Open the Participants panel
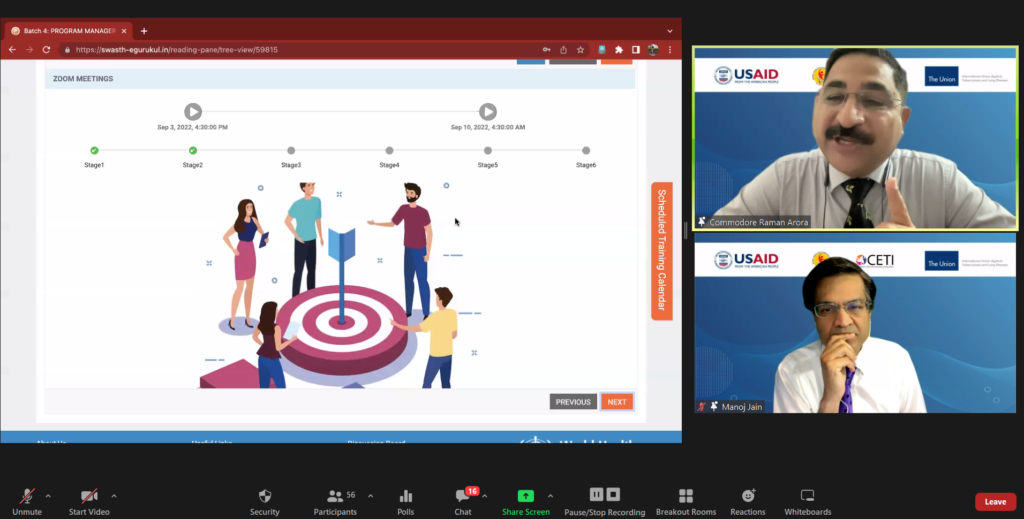 pos(335,501)
